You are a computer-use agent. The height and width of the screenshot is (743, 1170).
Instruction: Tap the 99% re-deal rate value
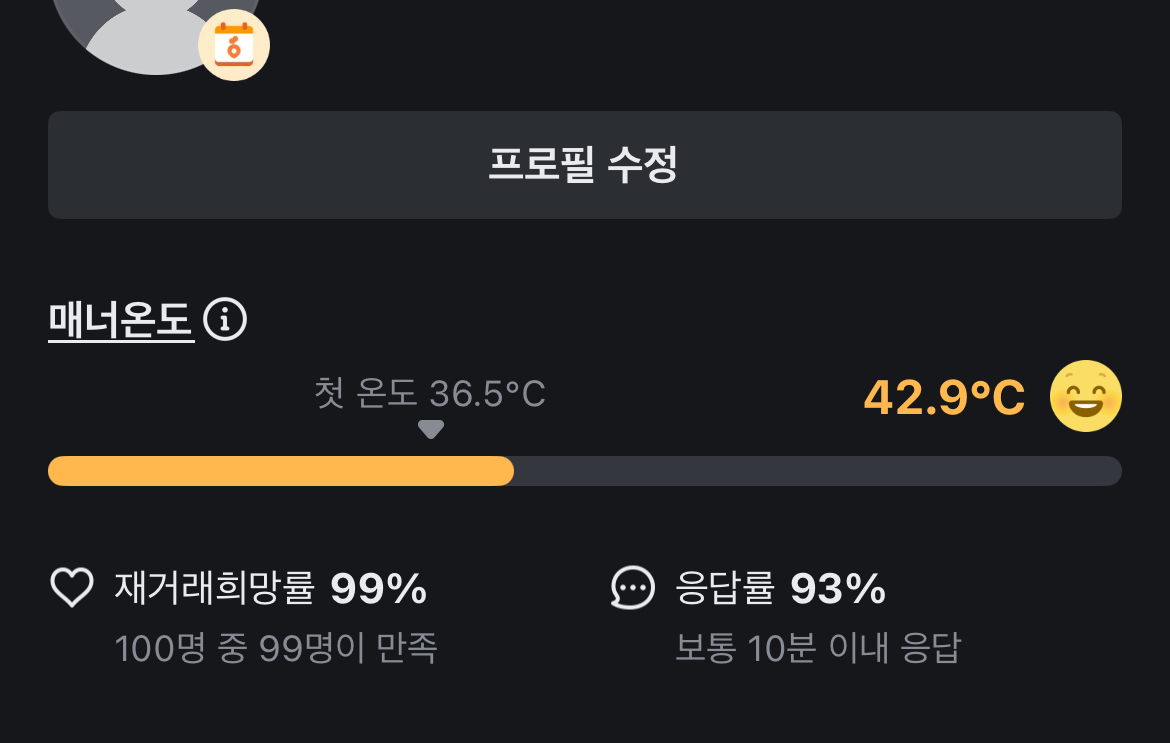[379, 589]
